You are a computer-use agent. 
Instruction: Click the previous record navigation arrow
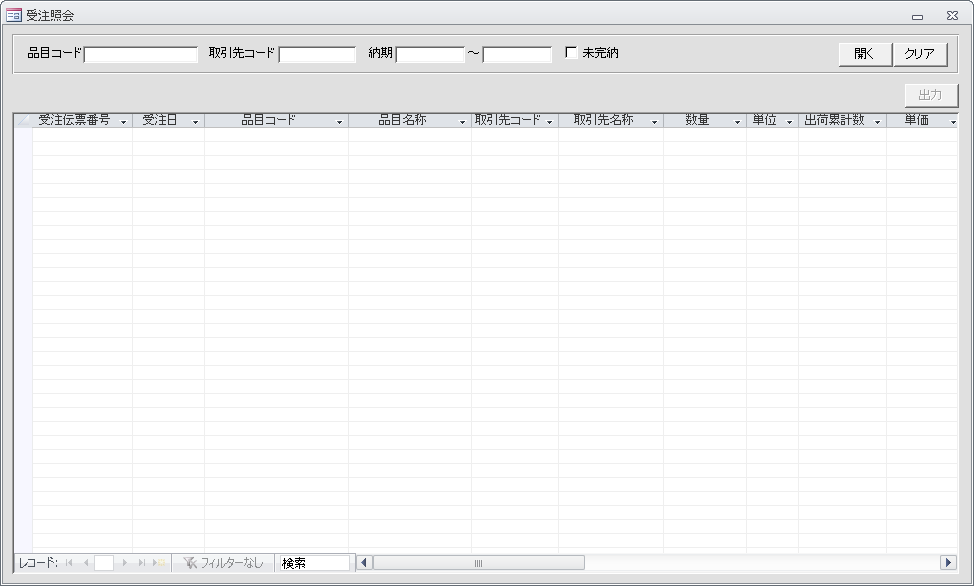click(x=86, y=563)
